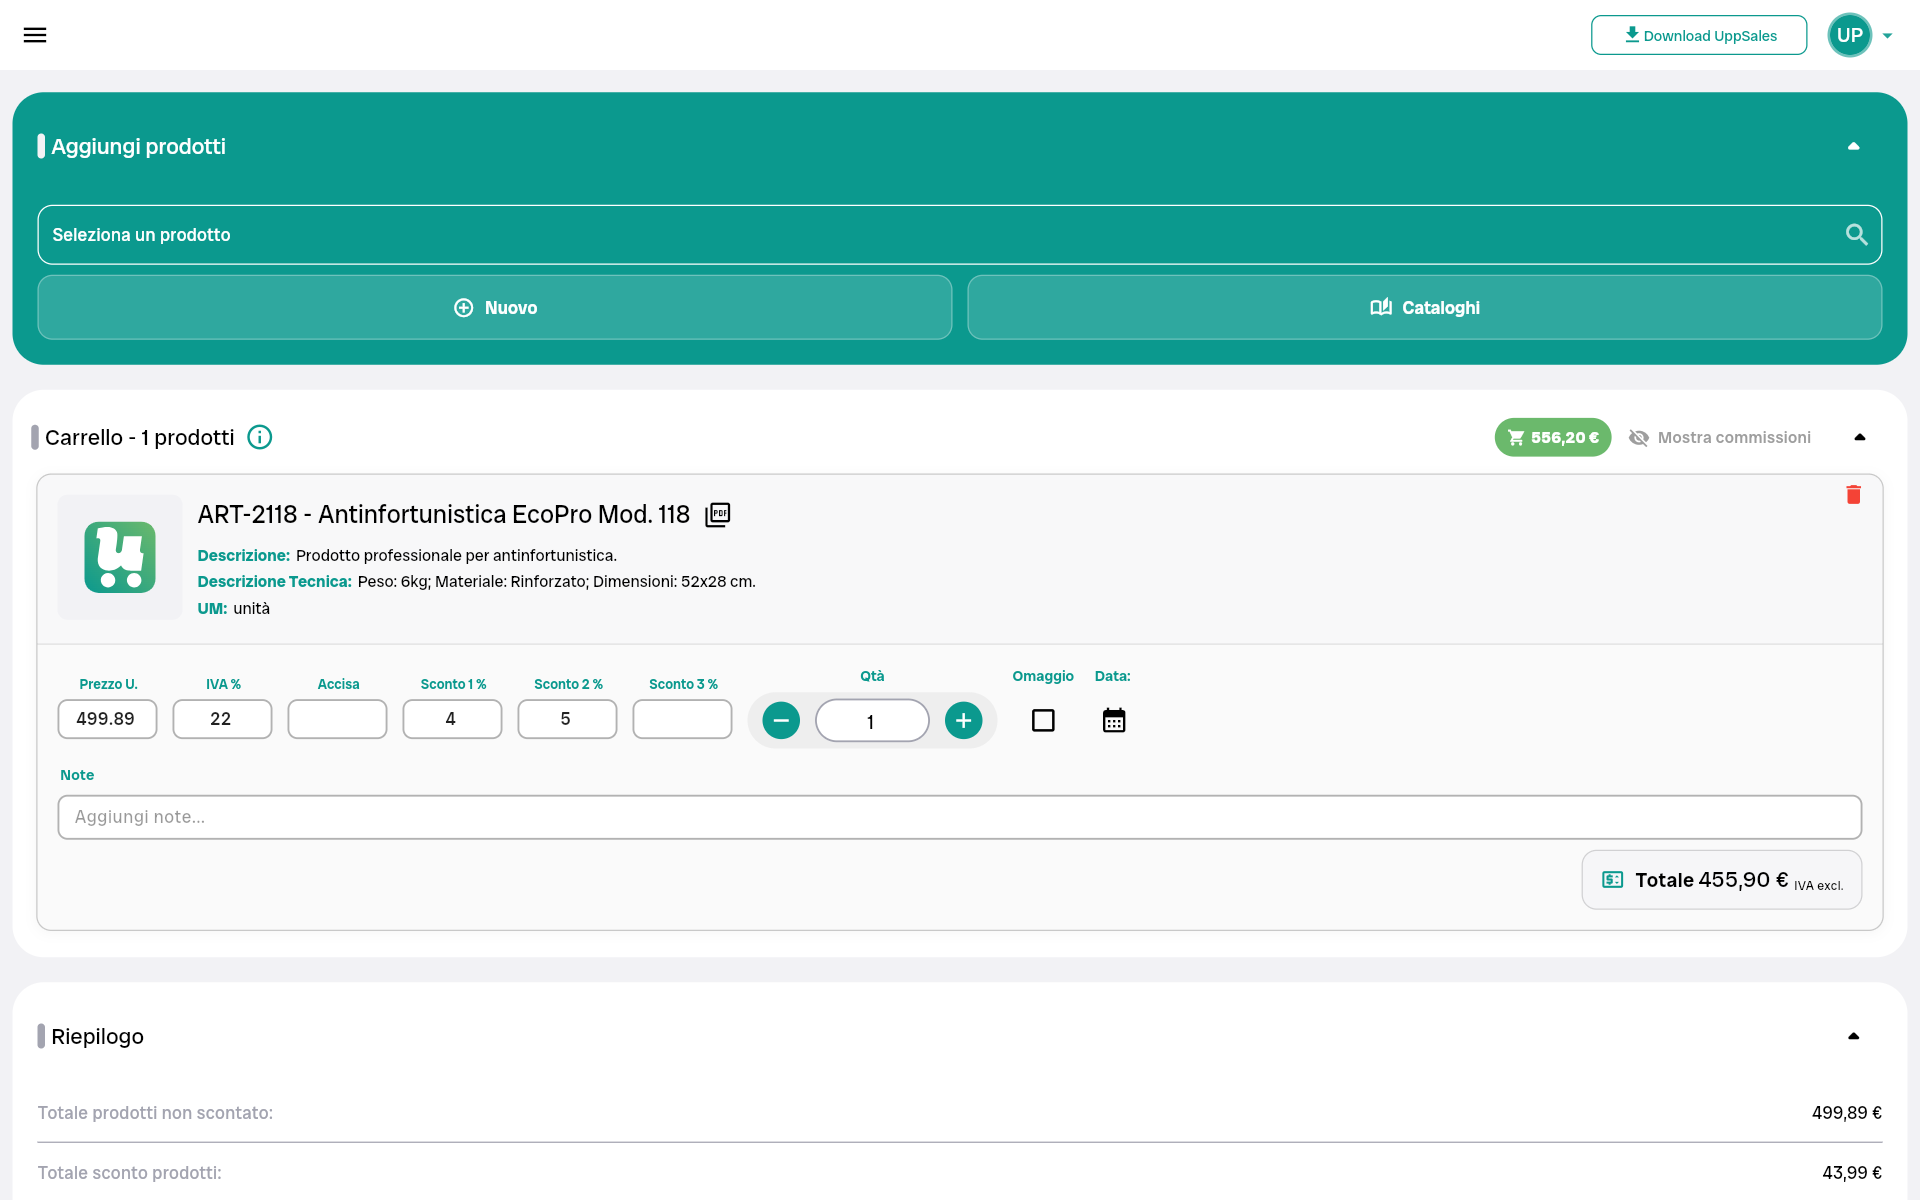Collapse the Riepilogo section
This screenshot has width=1920, height=1200.
pos(1853,1036)
